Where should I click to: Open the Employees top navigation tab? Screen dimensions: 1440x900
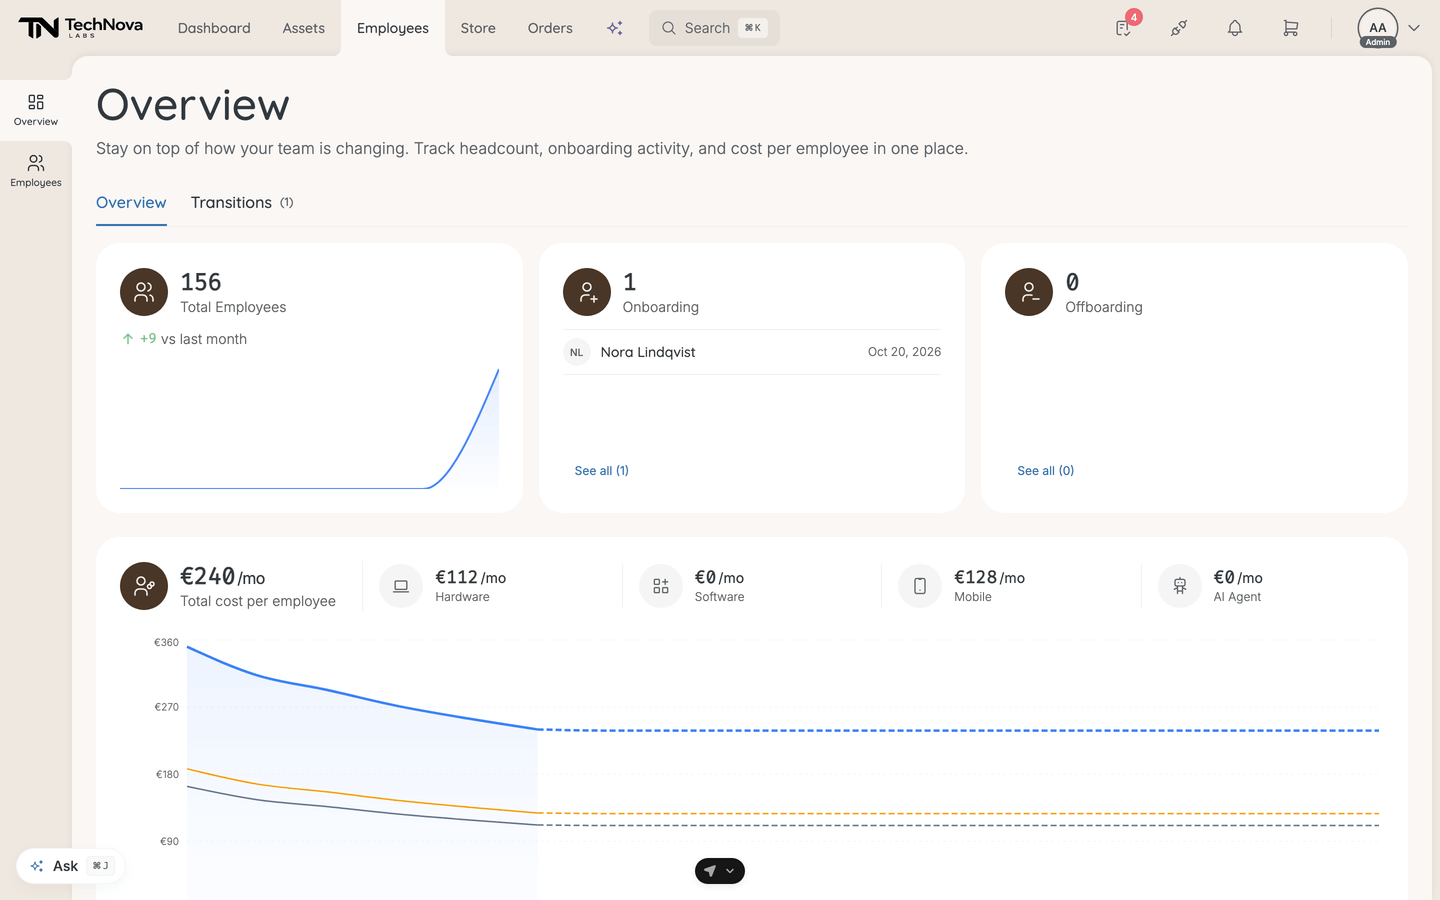[393, 28]
